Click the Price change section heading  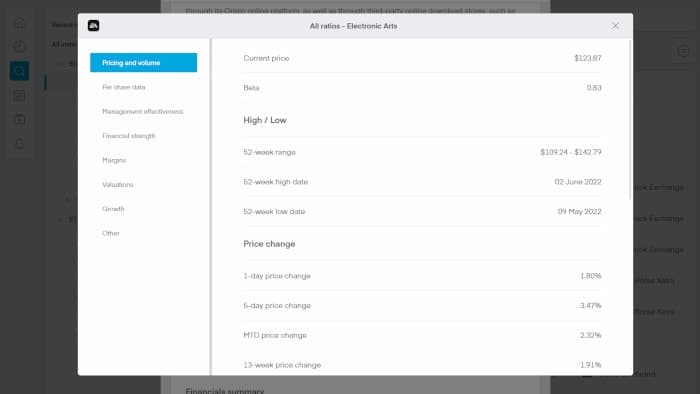[269, 244]
